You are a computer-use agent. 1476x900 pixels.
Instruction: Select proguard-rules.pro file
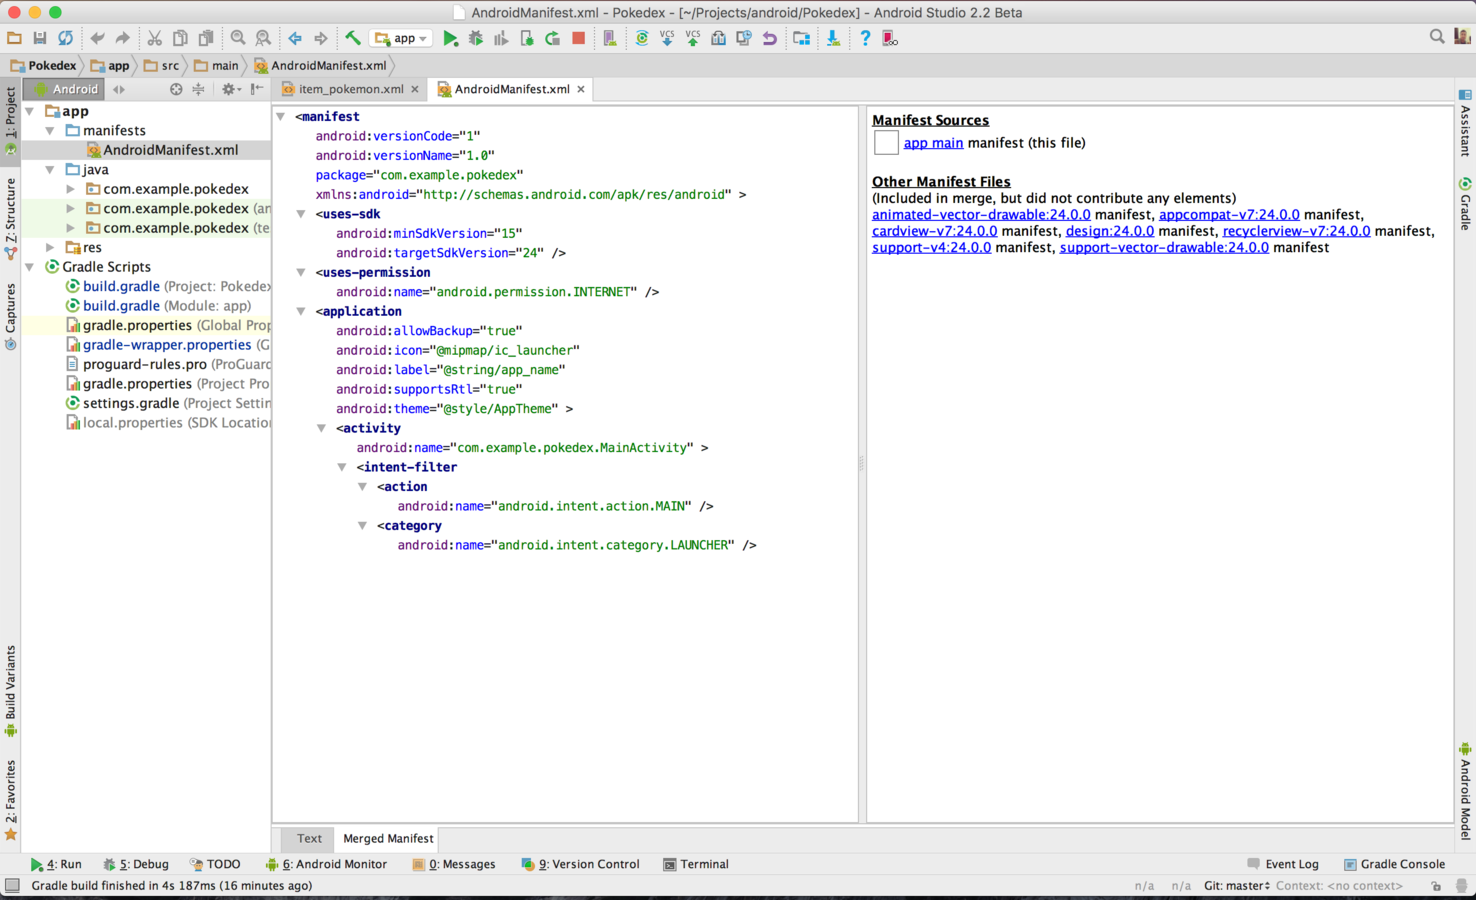(146, 364)
